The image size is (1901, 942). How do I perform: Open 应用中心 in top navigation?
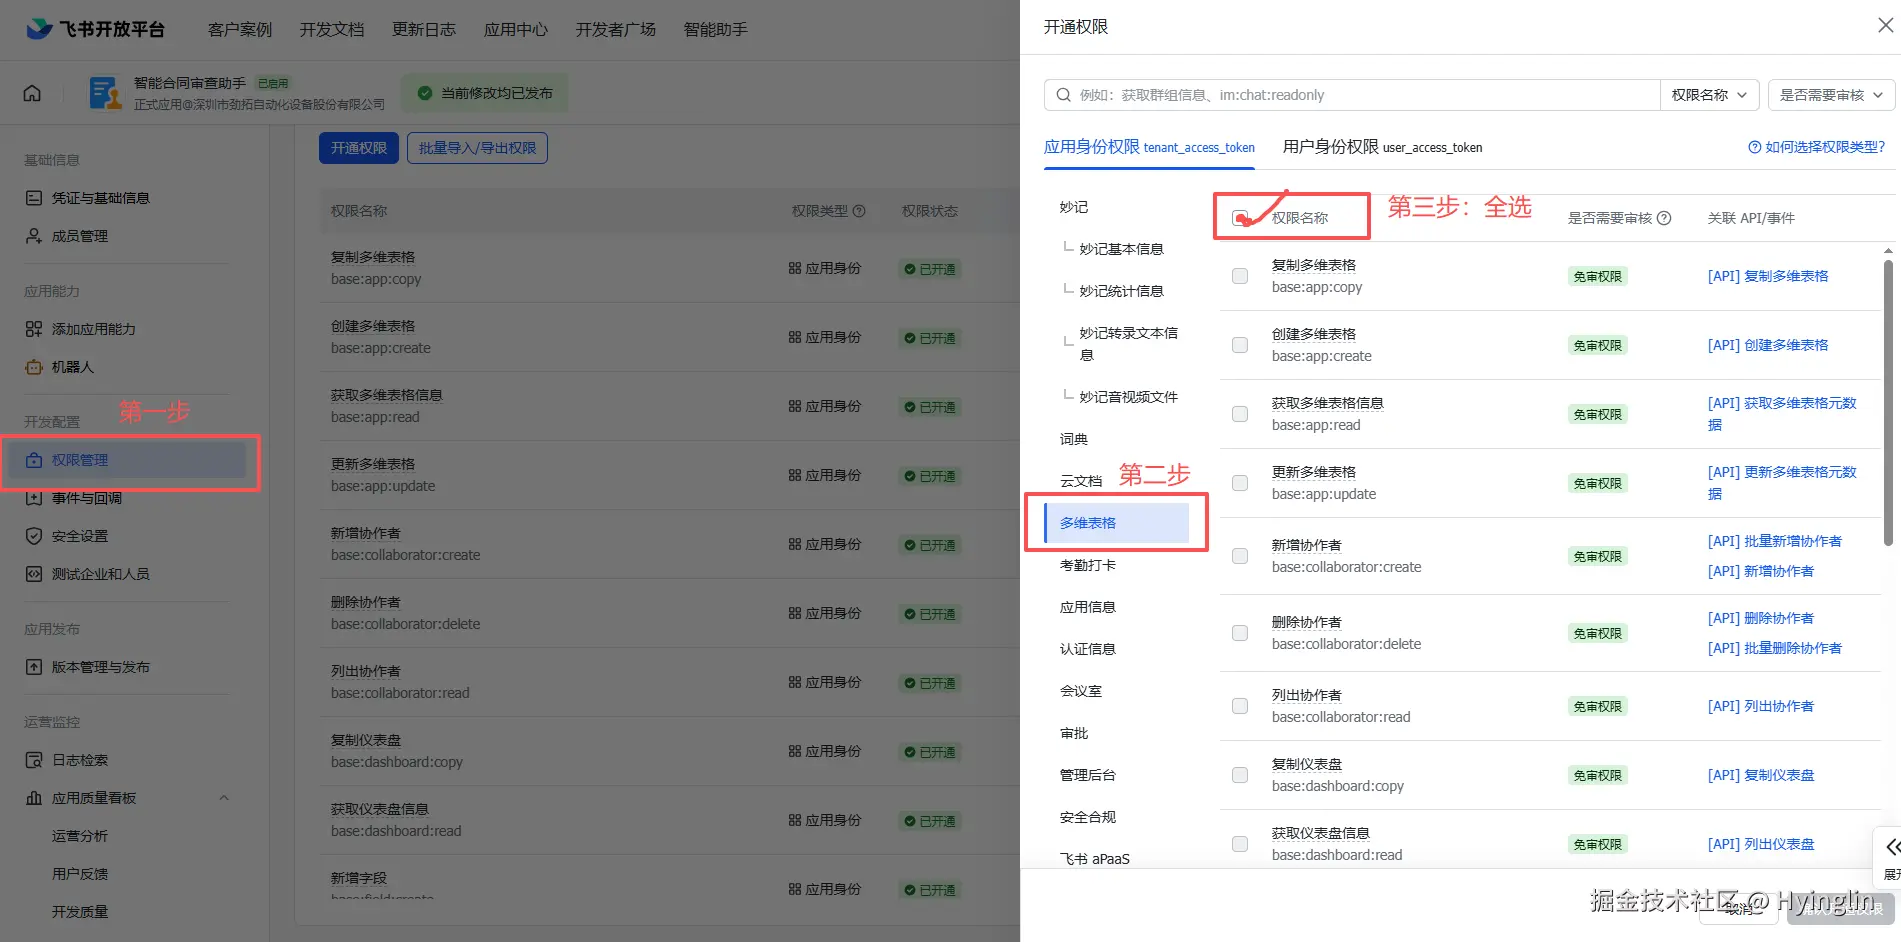tap(516, 29)
